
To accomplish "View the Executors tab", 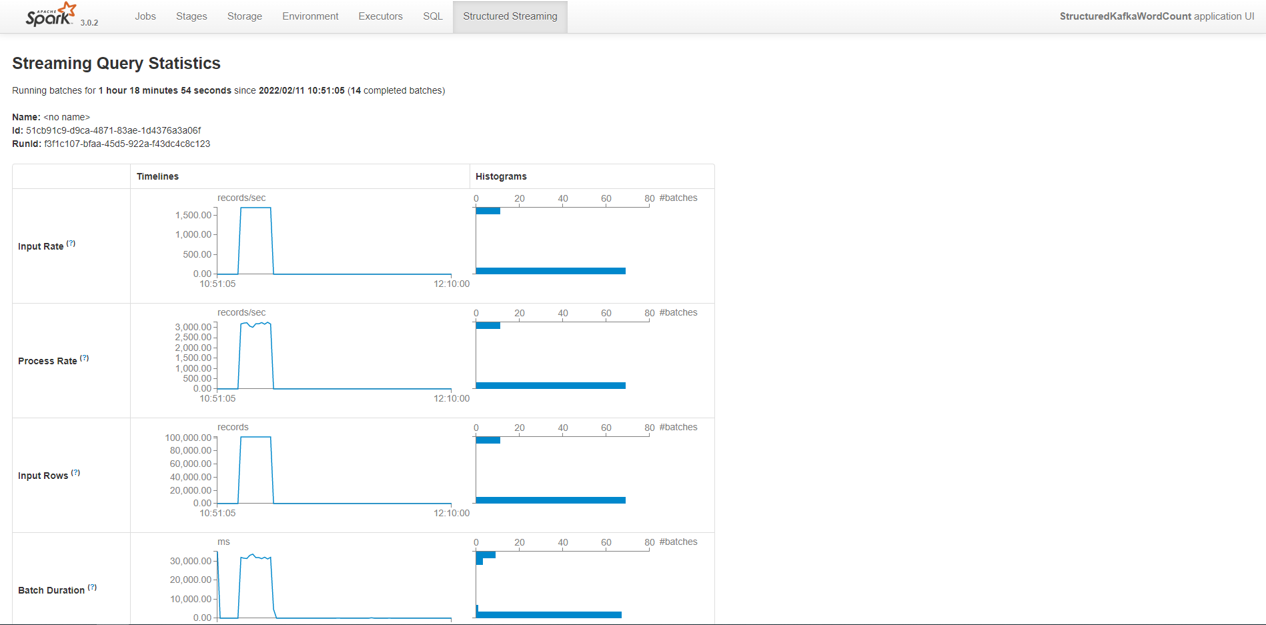I will [380, 17].
